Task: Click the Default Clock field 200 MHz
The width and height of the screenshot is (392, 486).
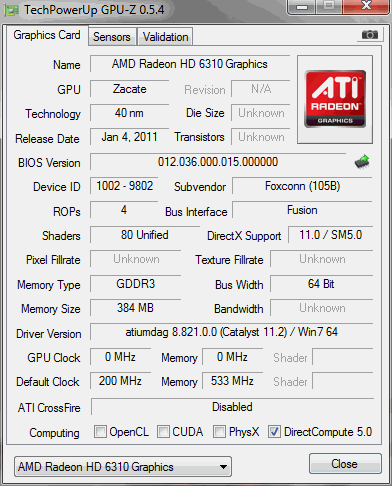Action: pos(121,381)
